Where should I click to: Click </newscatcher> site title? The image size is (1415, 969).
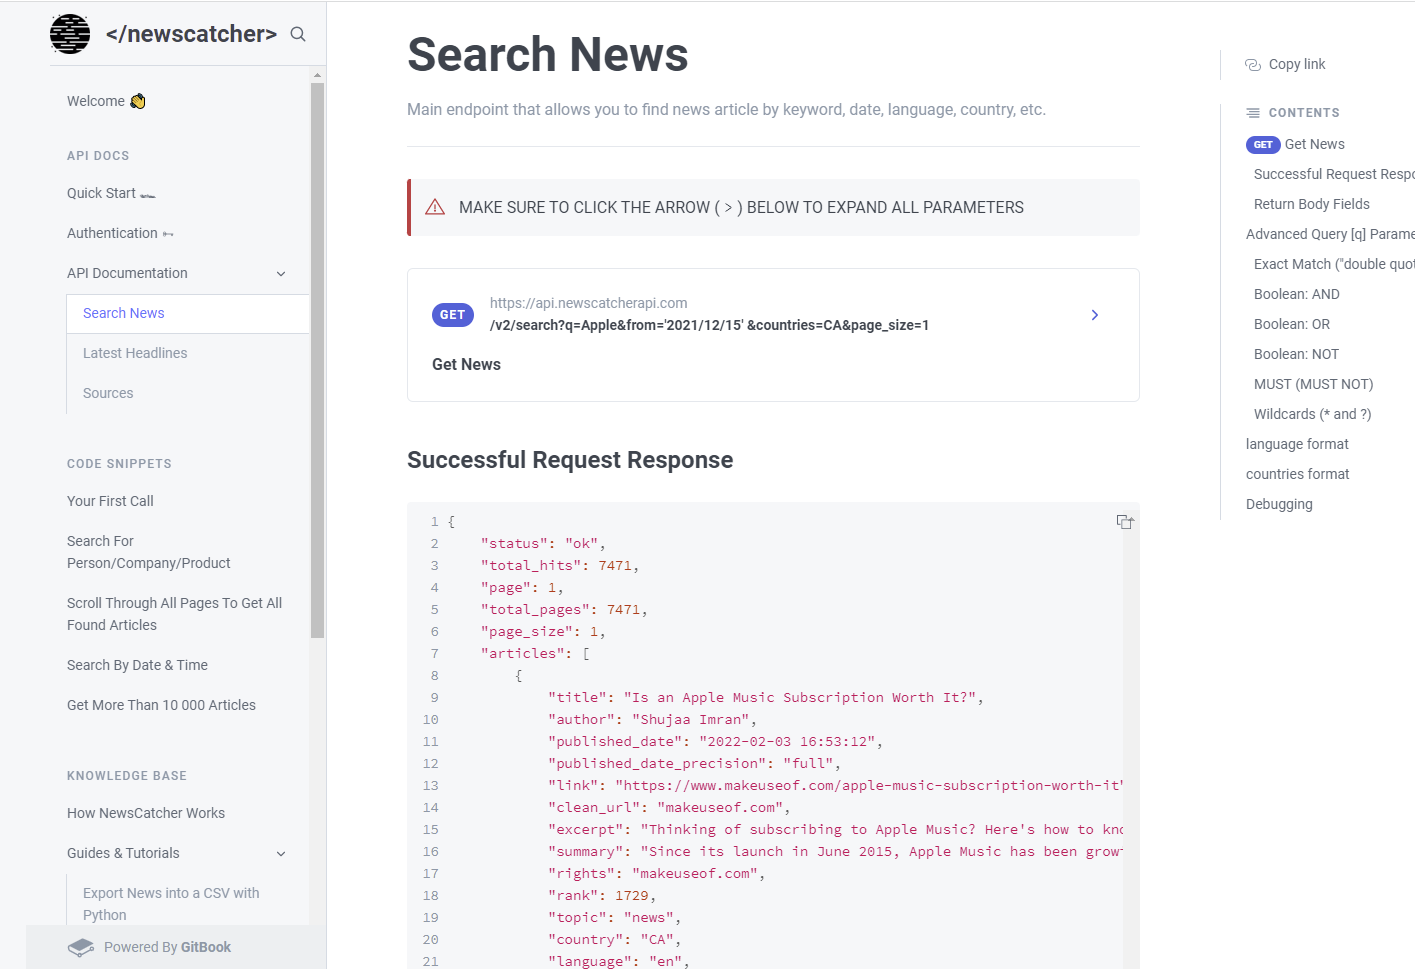(191, 34)
